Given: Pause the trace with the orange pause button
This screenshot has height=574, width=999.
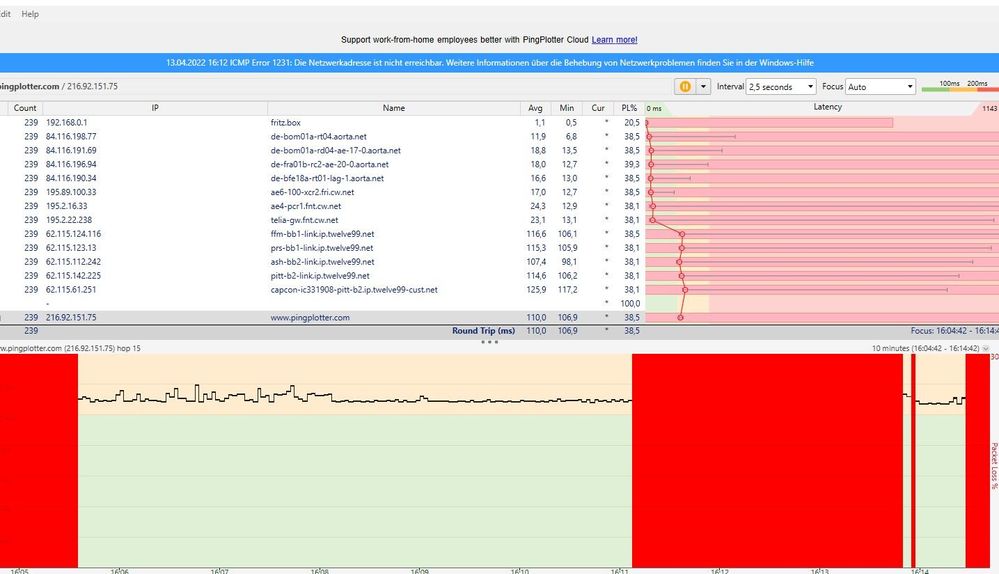Looking at the screenshot, I should [x=685, y=87].
